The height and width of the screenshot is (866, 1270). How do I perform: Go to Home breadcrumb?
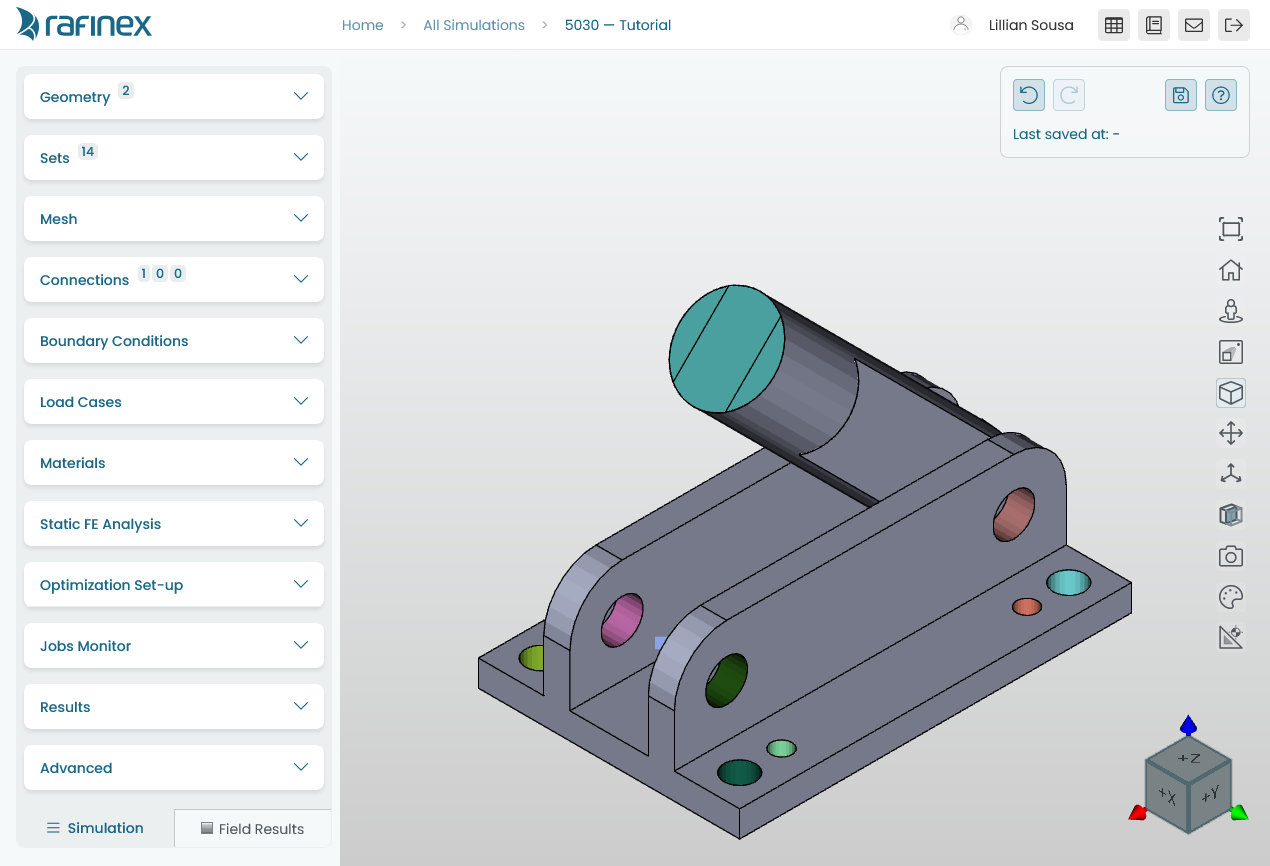click(363, 25)
